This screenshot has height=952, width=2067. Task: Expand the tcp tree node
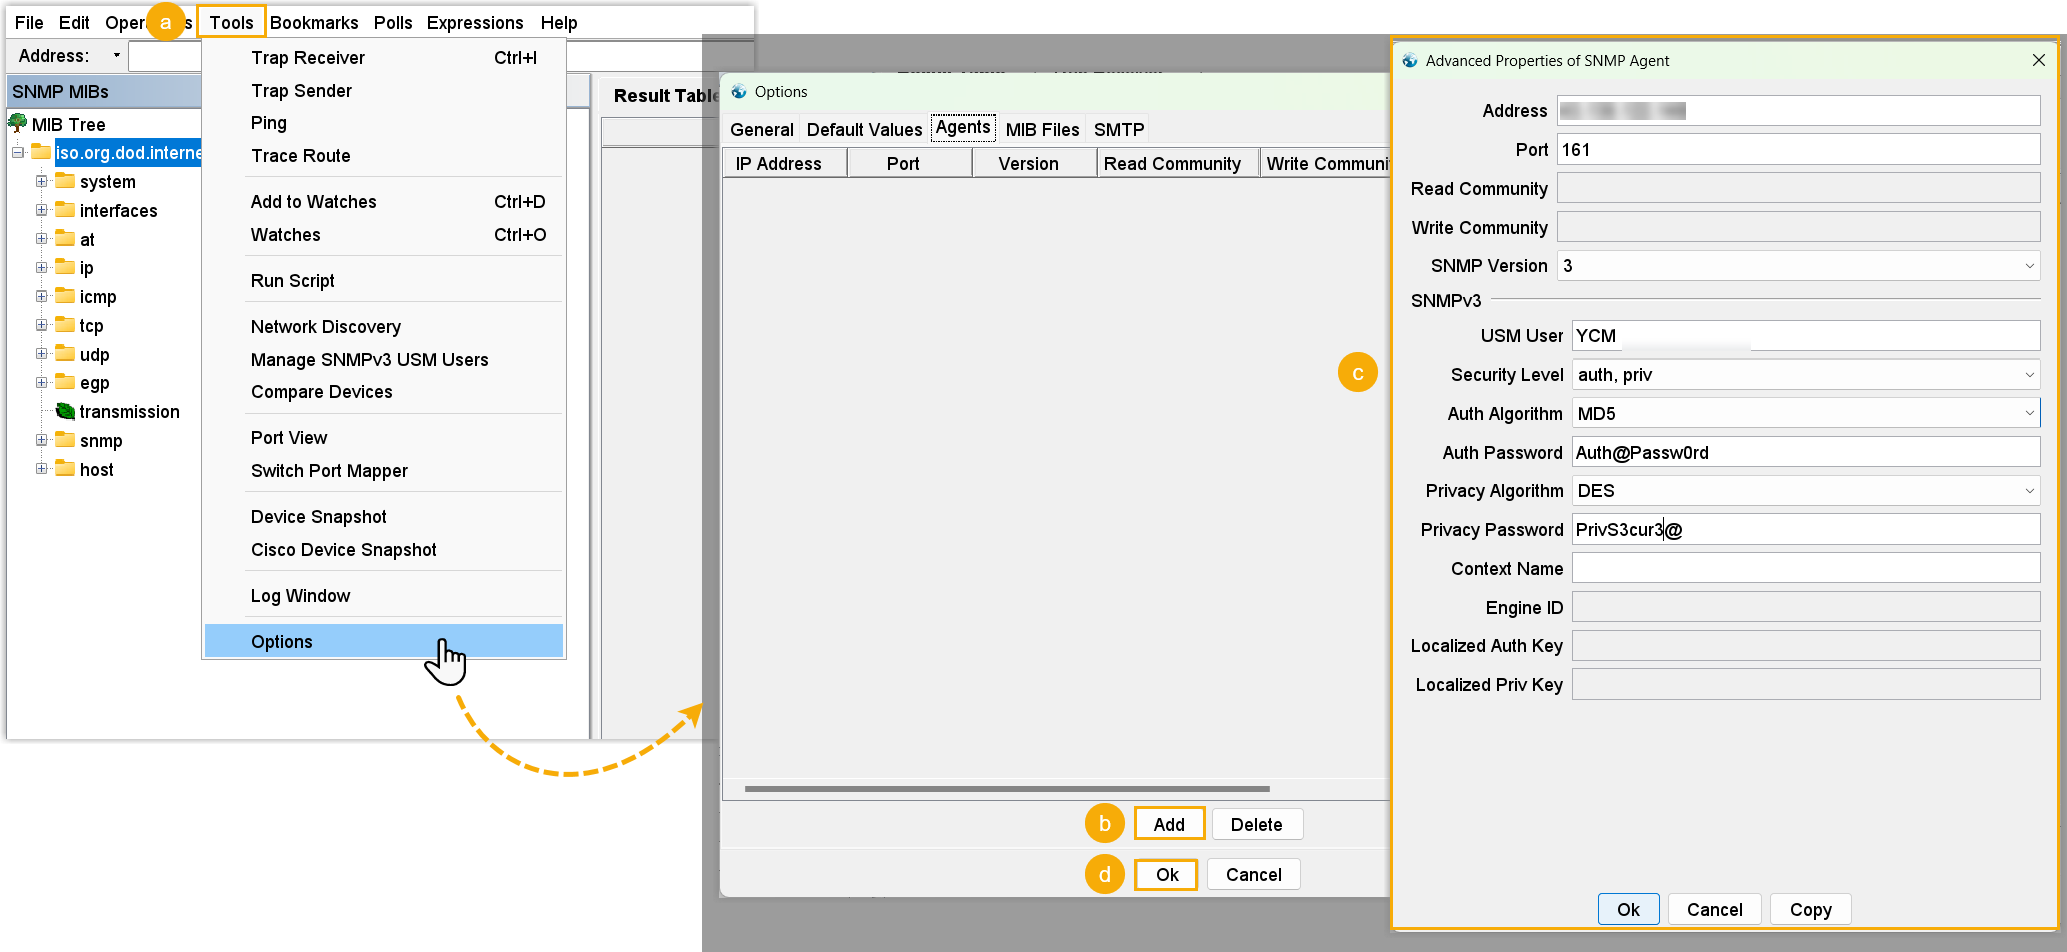tap(42, 325)
